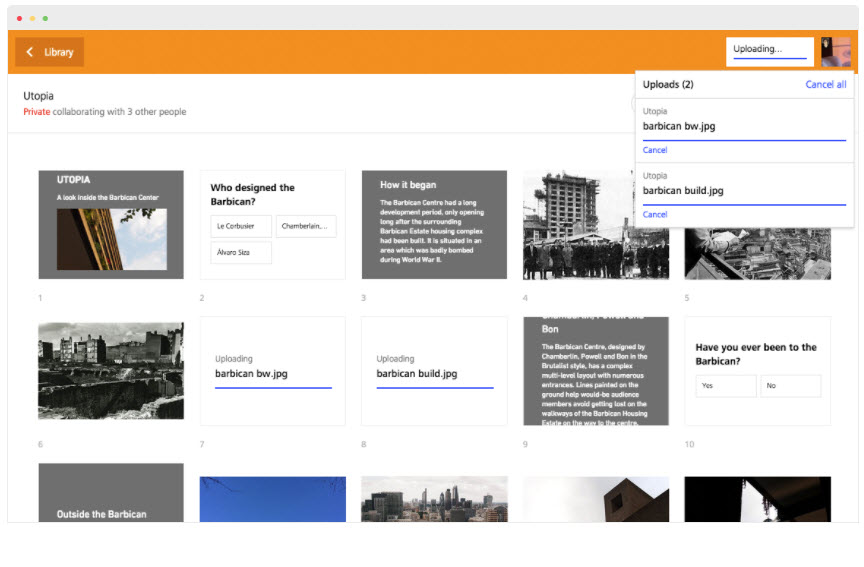864x567 pixels.
Task: Click the barbican bw.jpg uploading card progress bar
Action: [273, 387]
